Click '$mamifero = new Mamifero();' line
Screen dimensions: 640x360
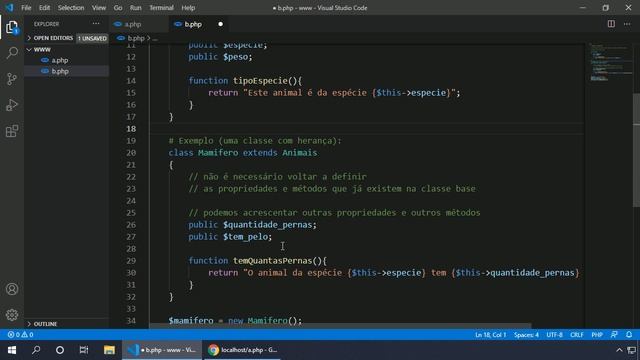(235, 321)
